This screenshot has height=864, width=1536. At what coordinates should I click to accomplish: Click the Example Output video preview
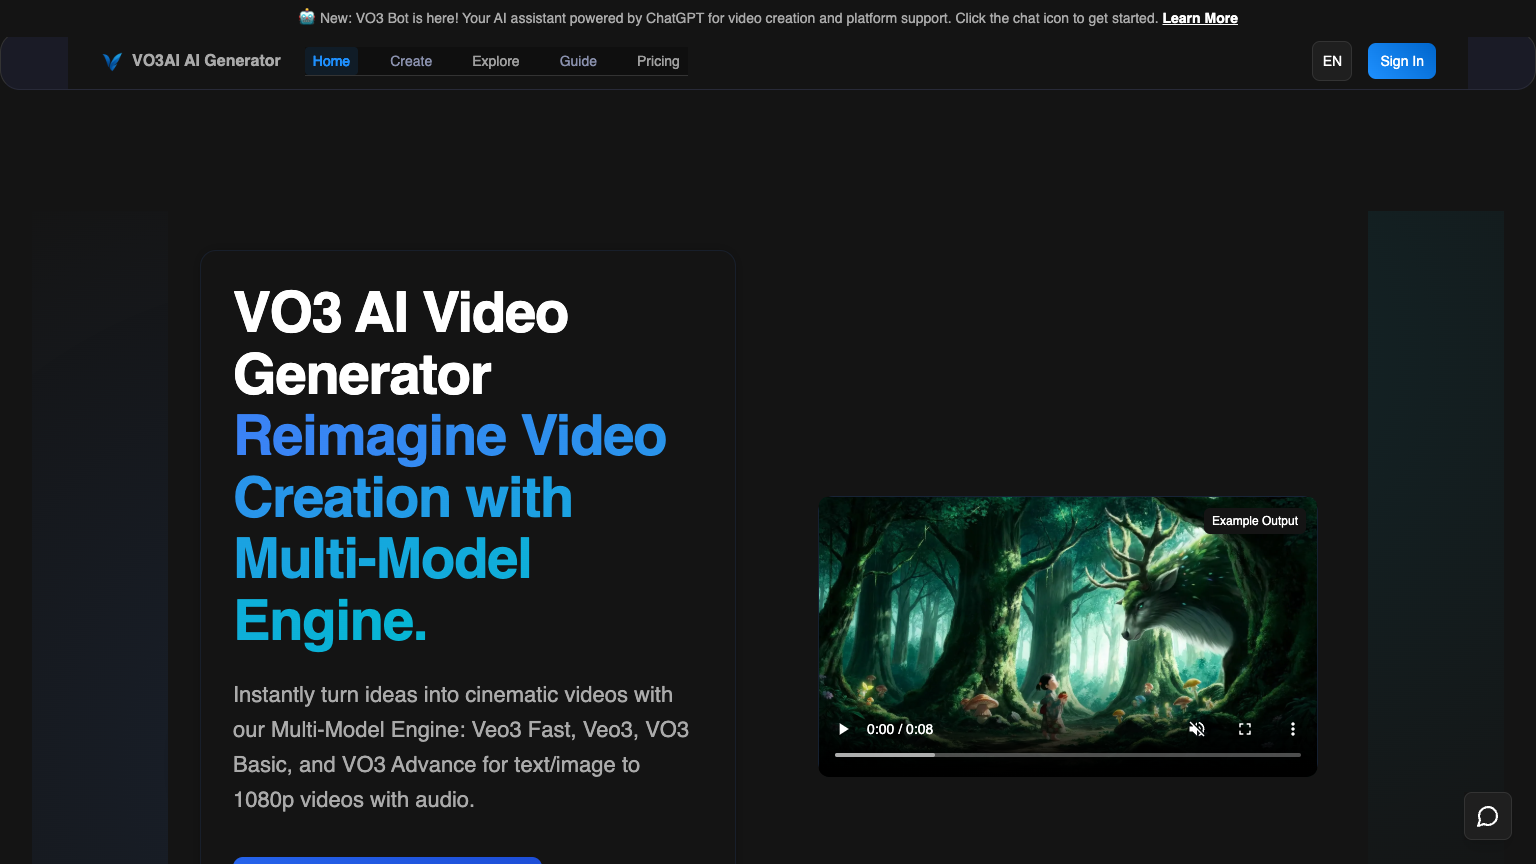tap(1067, 620)
